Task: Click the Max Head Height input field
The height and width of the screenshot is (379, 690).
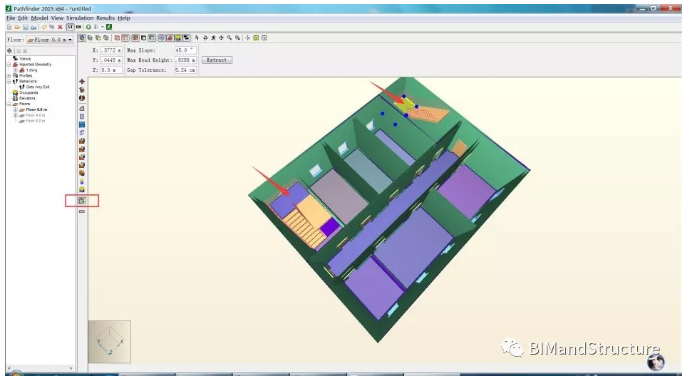Action: tap(185, 60)
